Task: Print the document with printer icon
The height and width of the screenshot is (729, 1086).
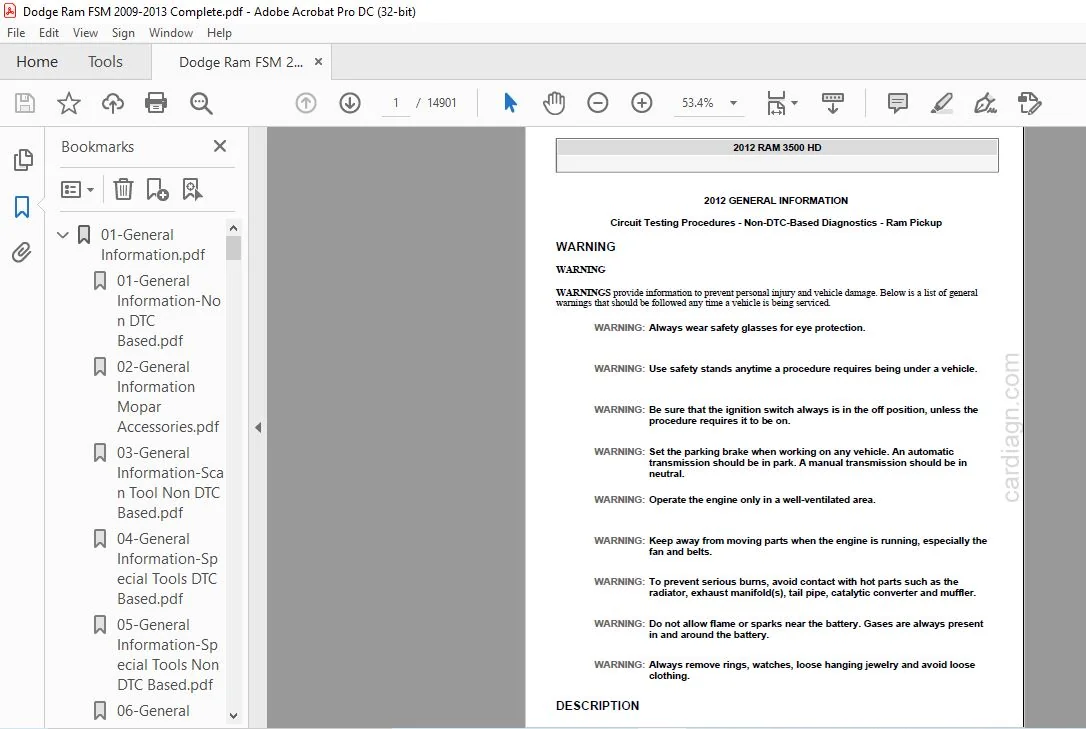Action: click(156, 103)
